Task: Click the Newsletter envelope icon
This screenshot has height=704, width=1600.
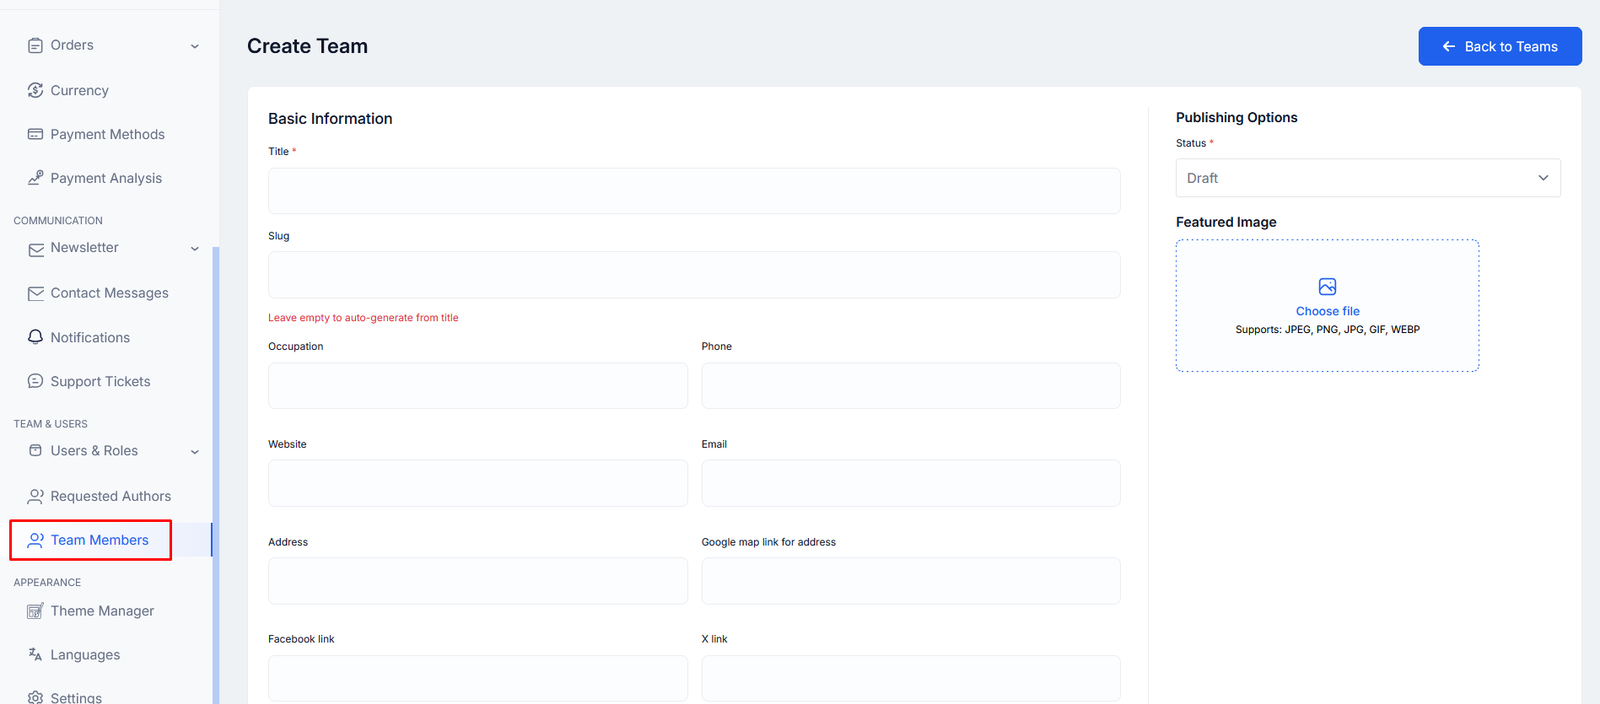Action: (35, 249)
